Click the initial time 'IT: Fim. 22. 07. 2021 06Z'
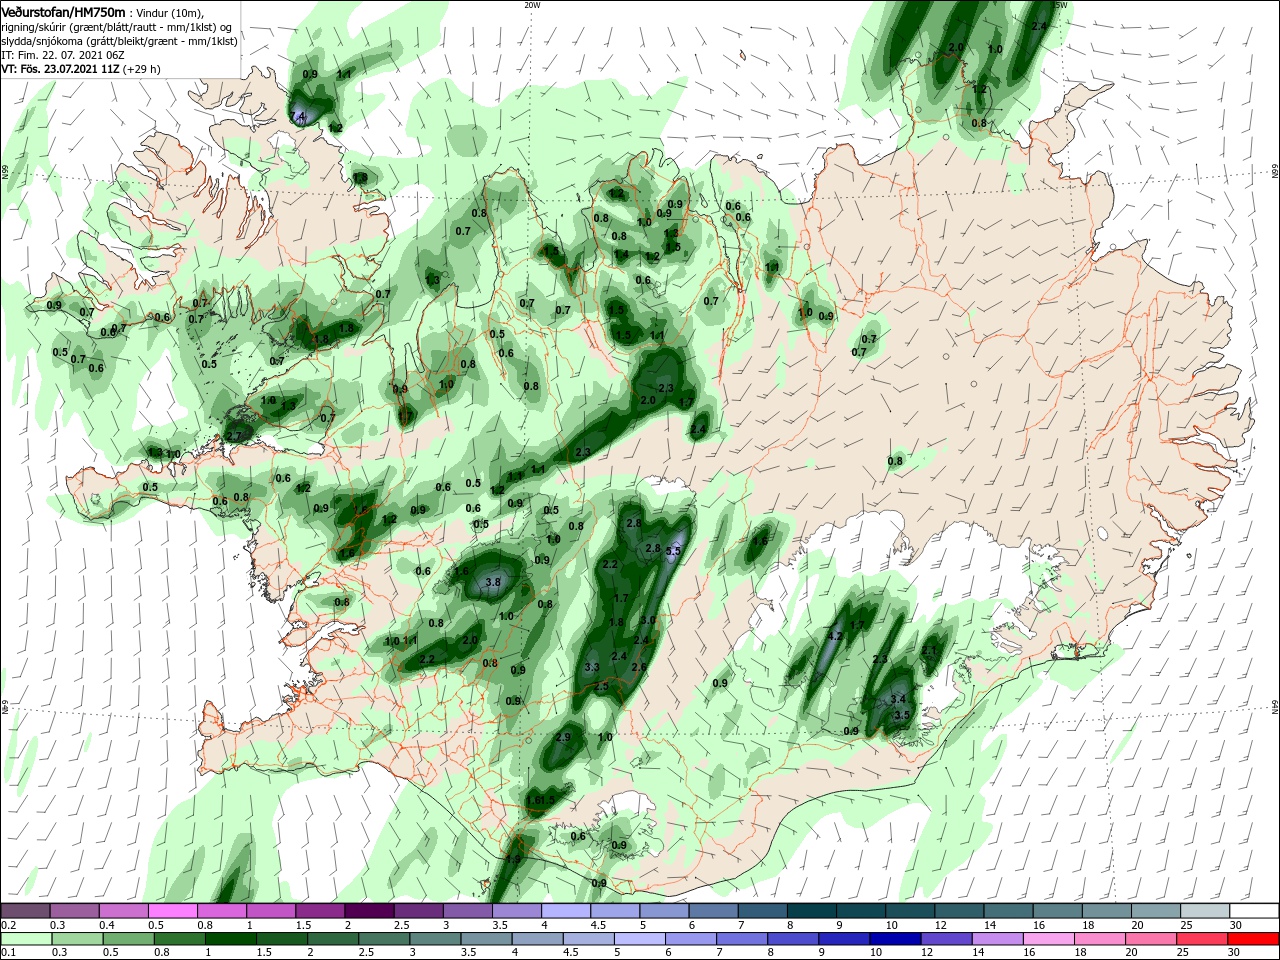The image size is (1280, 960). 62,55
